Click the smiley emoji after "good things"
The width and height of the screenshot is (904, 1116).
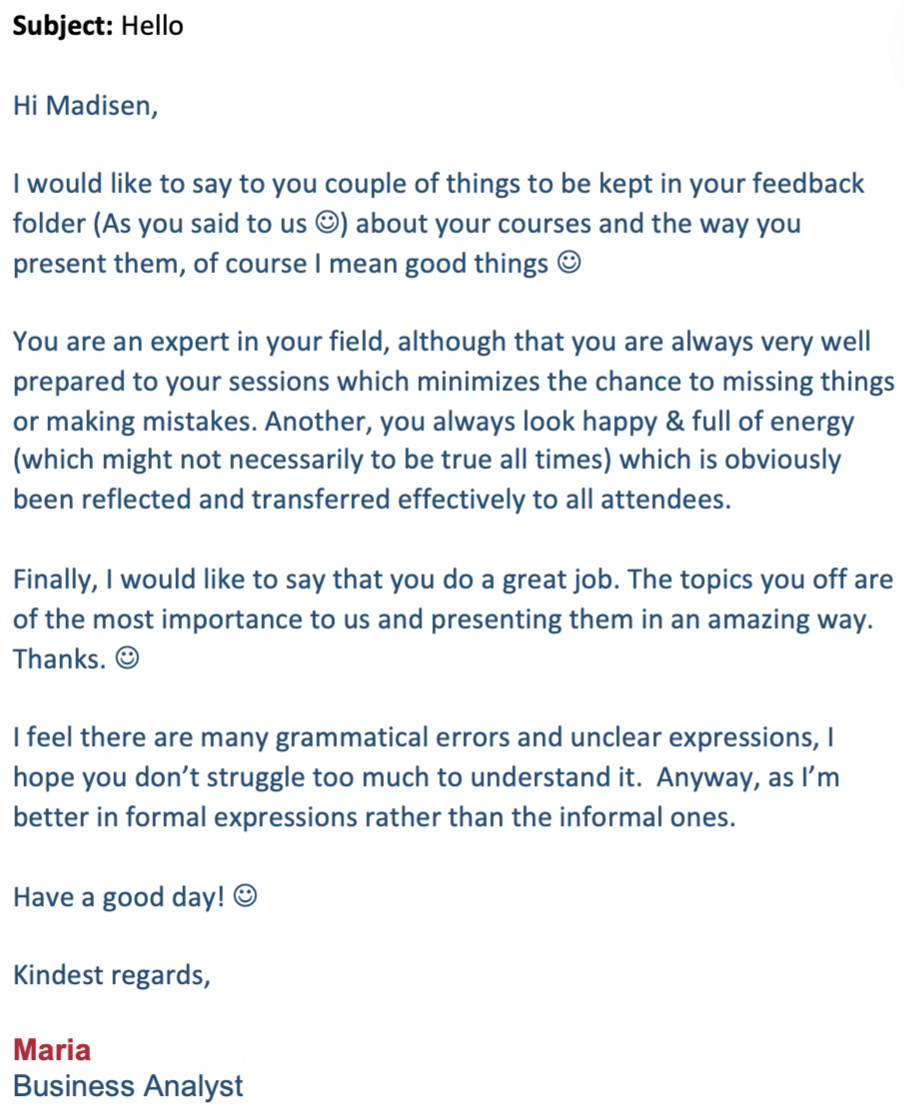pyautogui.click(x=569, y=262)
